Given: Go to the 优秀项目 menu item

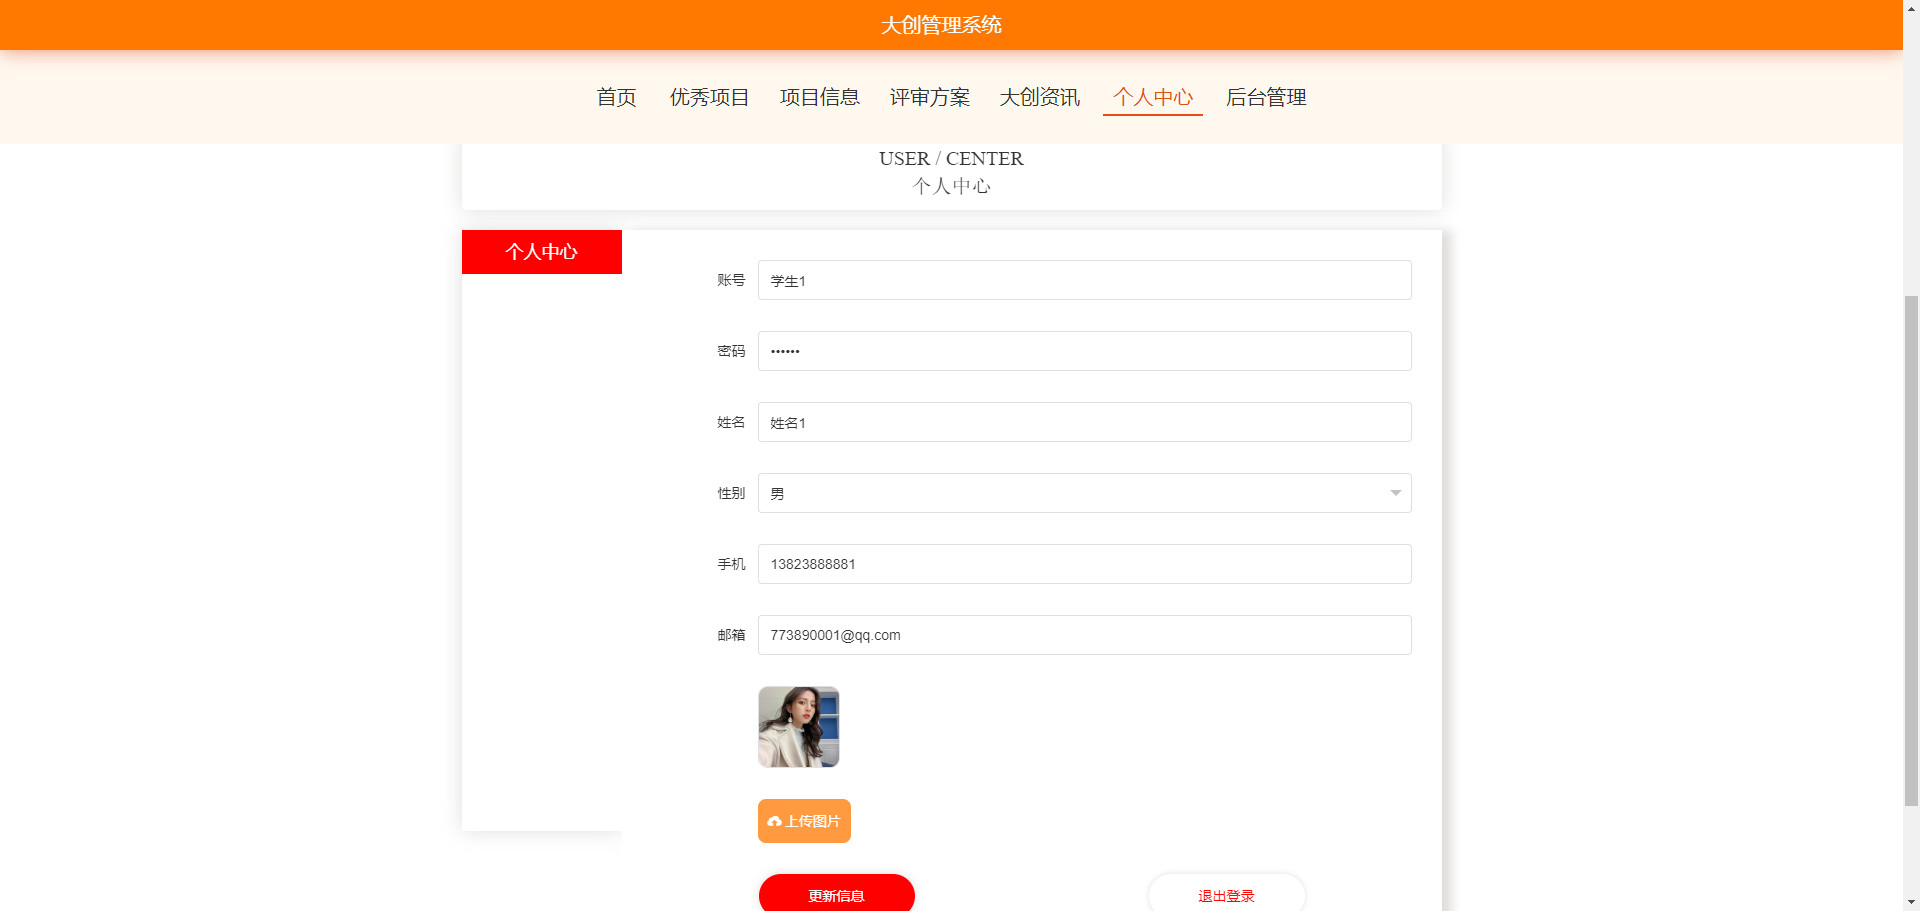Looking at the screenshot, I should tap(709, 97).
